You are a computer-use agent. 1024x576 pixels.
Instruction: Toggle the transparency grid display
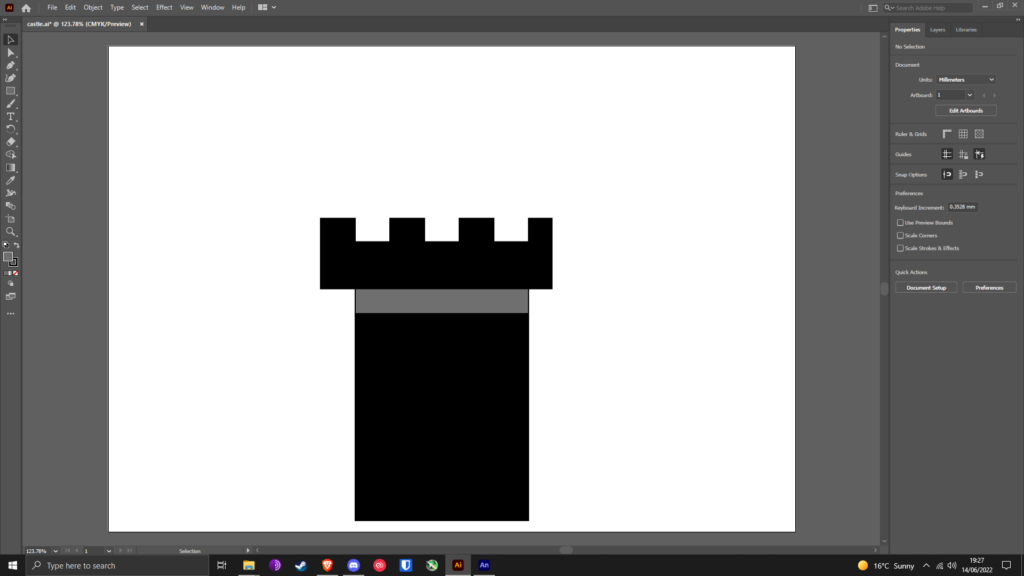coord(979,134)
